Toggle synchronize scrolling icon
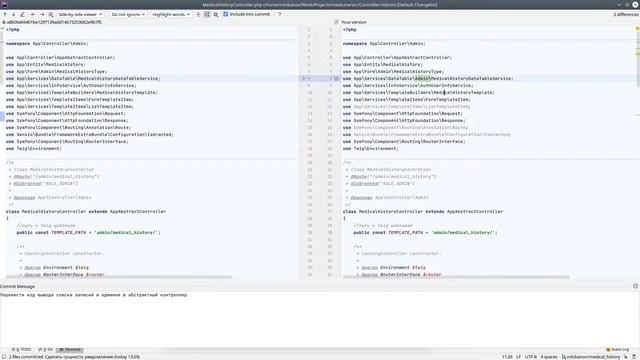 207,14
